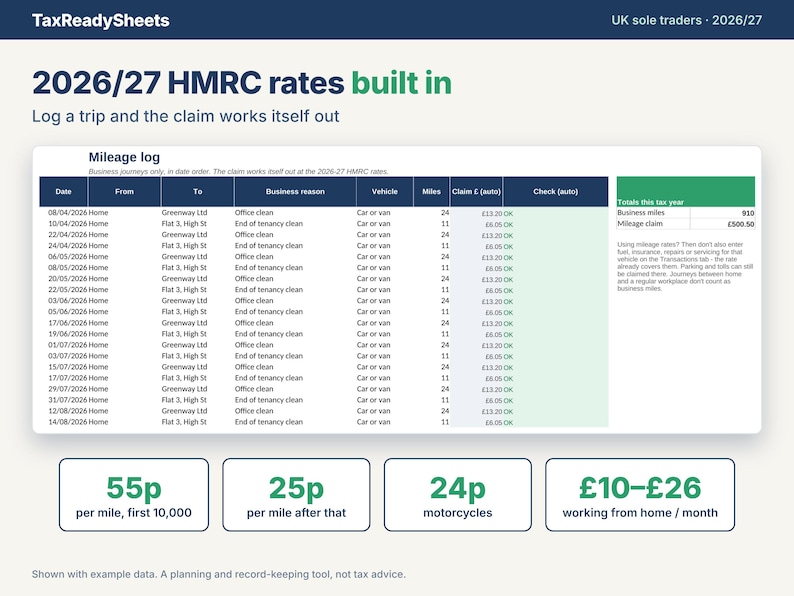Image resolution: width=794 pixels, height=596 pixels.
Task: Click the date cell 17/06/2026
Action: [x=67, y=323]
